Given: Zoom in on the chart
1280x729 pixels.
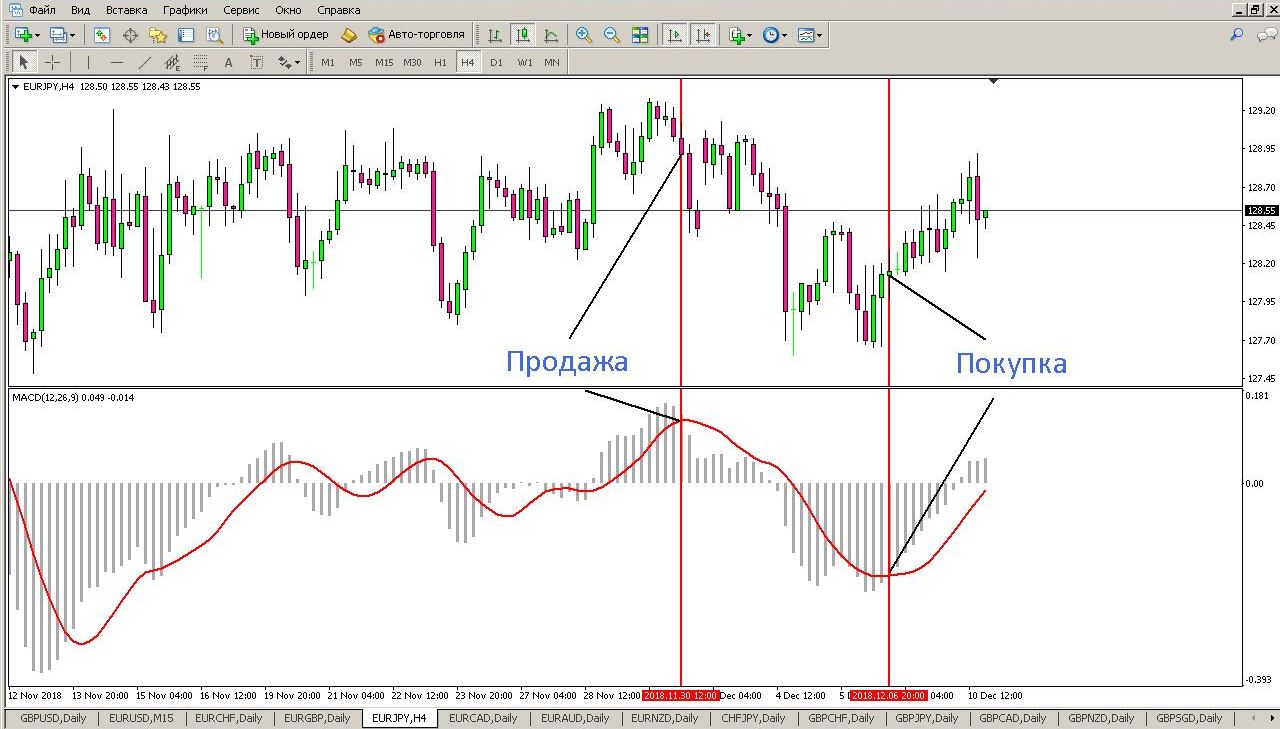Looking at the screenshot, I should tap(584, 35).
